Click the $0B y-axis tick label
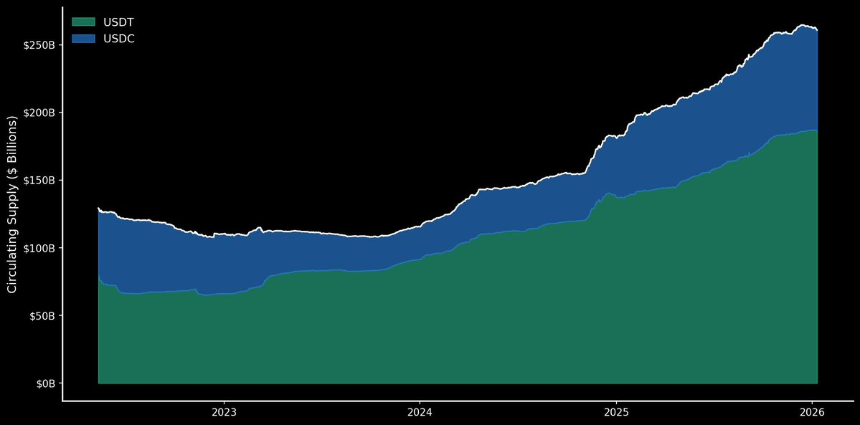Viewport: 860px width, 425px height. pos(44,383)
